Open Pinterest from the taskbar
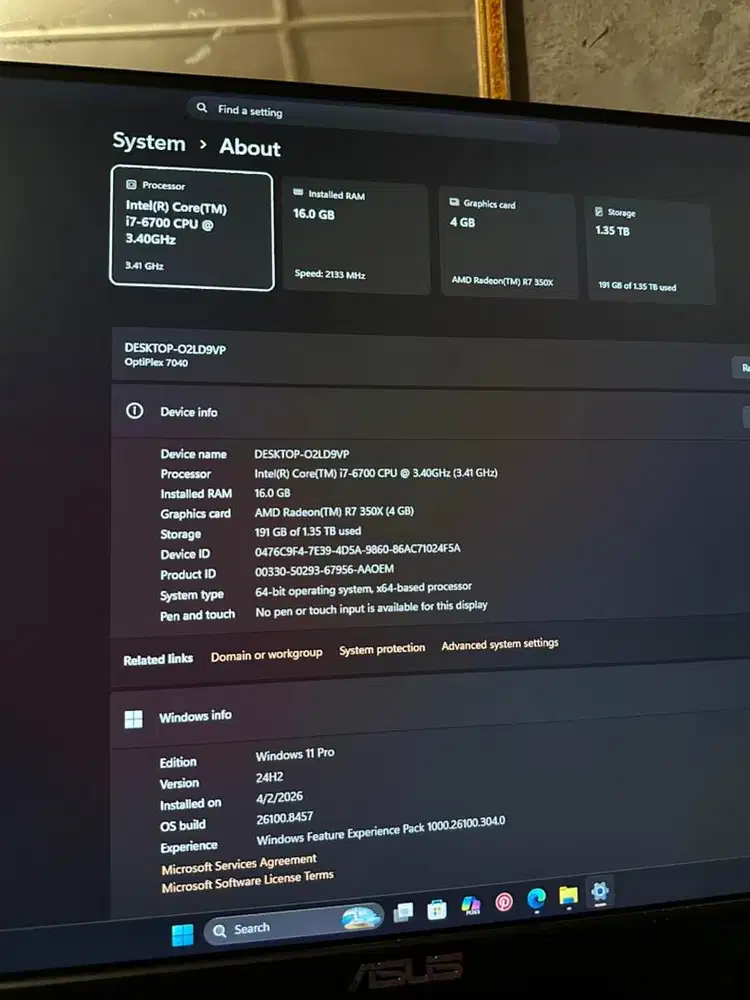 click(x=504, y=902)
